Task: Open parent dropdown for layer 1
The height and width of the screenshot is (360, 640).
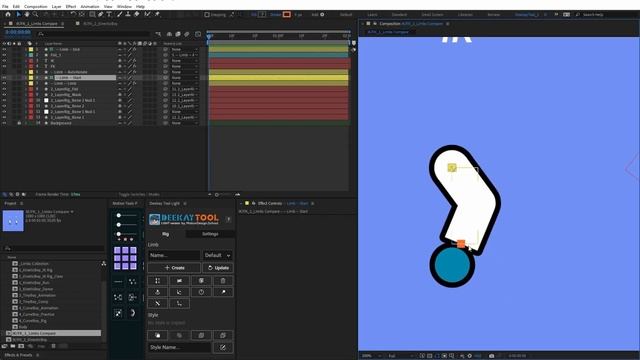Action: pyautogui.click(x=184, y=49)
